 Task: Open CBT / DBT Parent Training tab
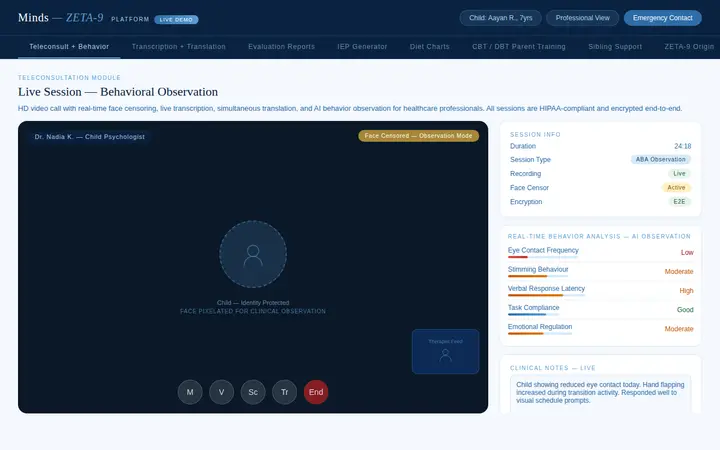point(519,47)
